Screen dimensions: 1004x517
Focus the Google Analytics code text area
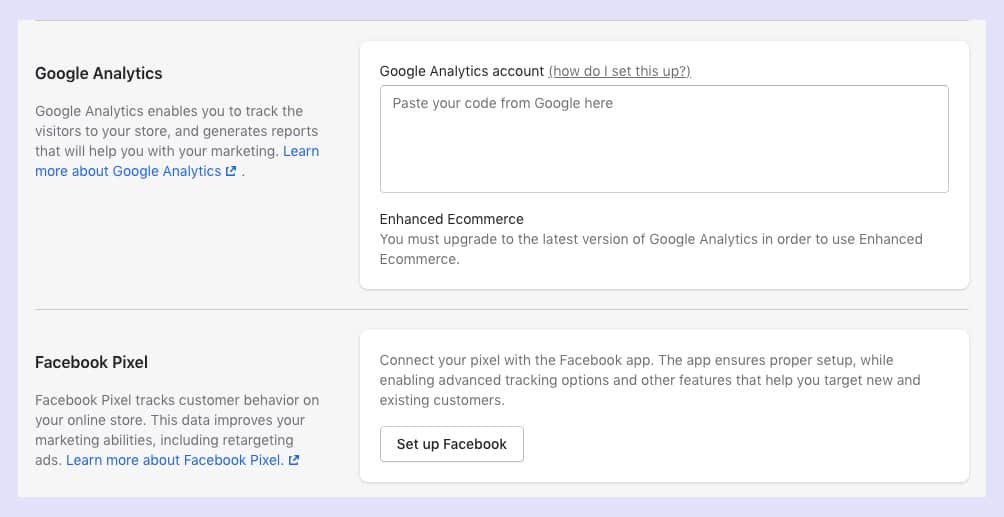(664, 139)
